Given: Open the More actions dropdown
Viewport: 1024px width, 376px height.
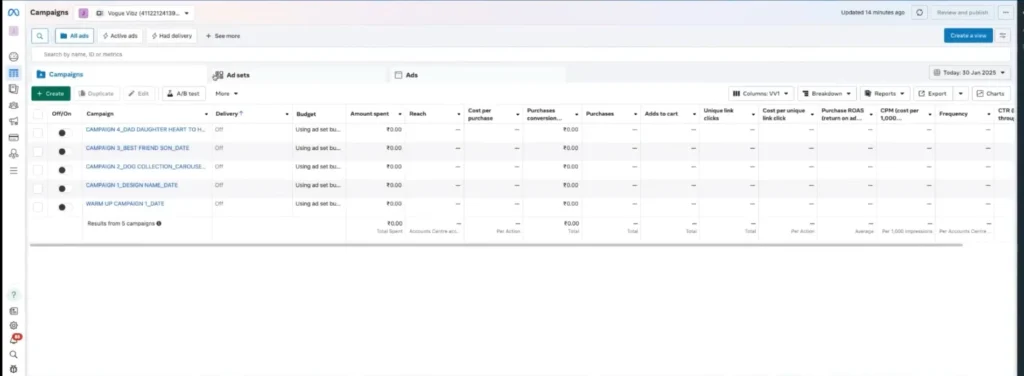Looking at the screenshot, I should [227, 93].
